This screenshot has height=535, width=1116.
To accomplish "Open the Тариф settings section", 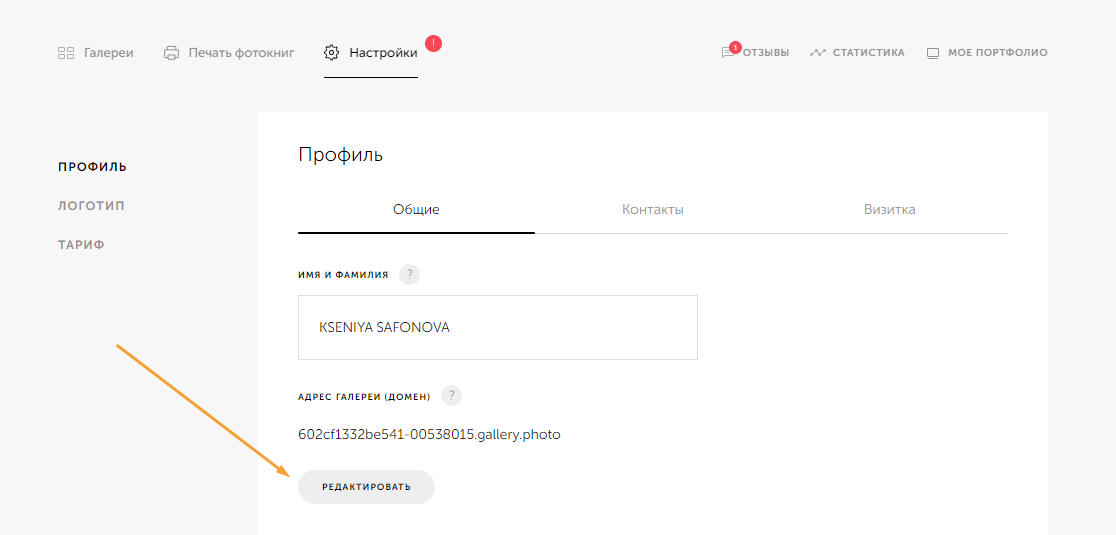I will point(81,245).
